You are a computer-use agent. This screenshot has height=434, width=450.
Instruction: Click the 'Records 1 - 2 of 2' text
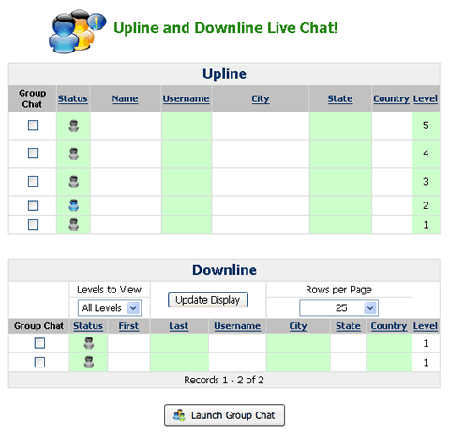coord(224,380)
